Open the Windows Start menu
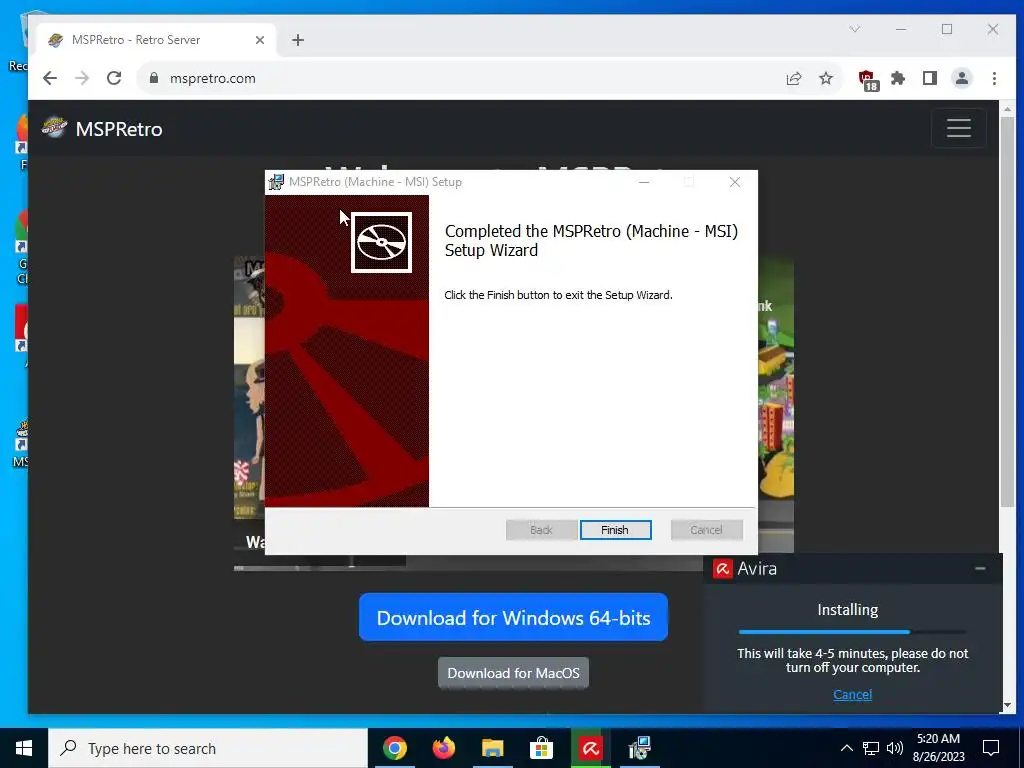 (24, 748)
